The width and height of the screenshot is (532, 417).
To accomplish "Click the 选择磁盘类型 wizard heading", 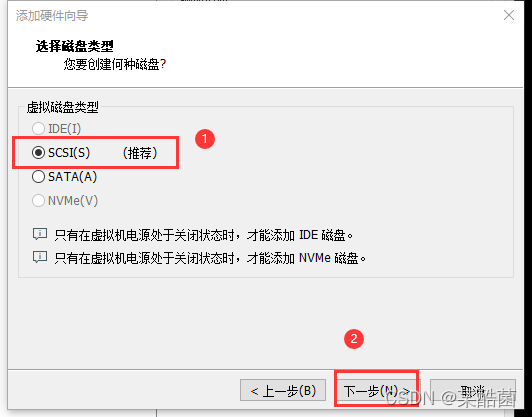I will (x=75, y=46).
